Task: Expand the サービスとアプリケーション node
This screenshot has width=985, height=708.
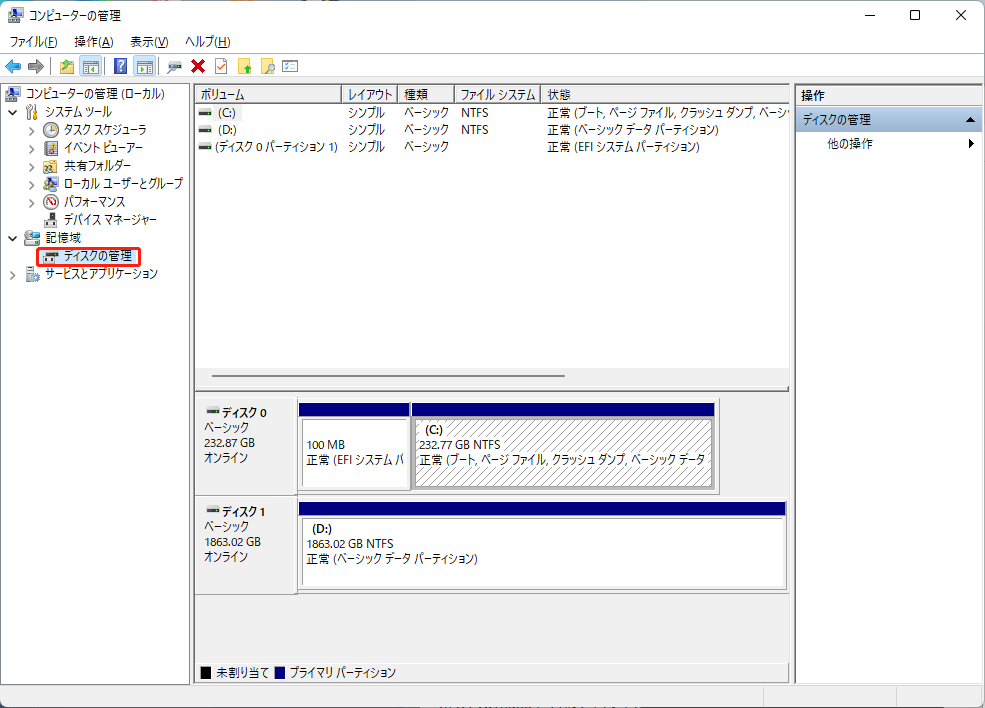Action: click(x=13, y=274)
